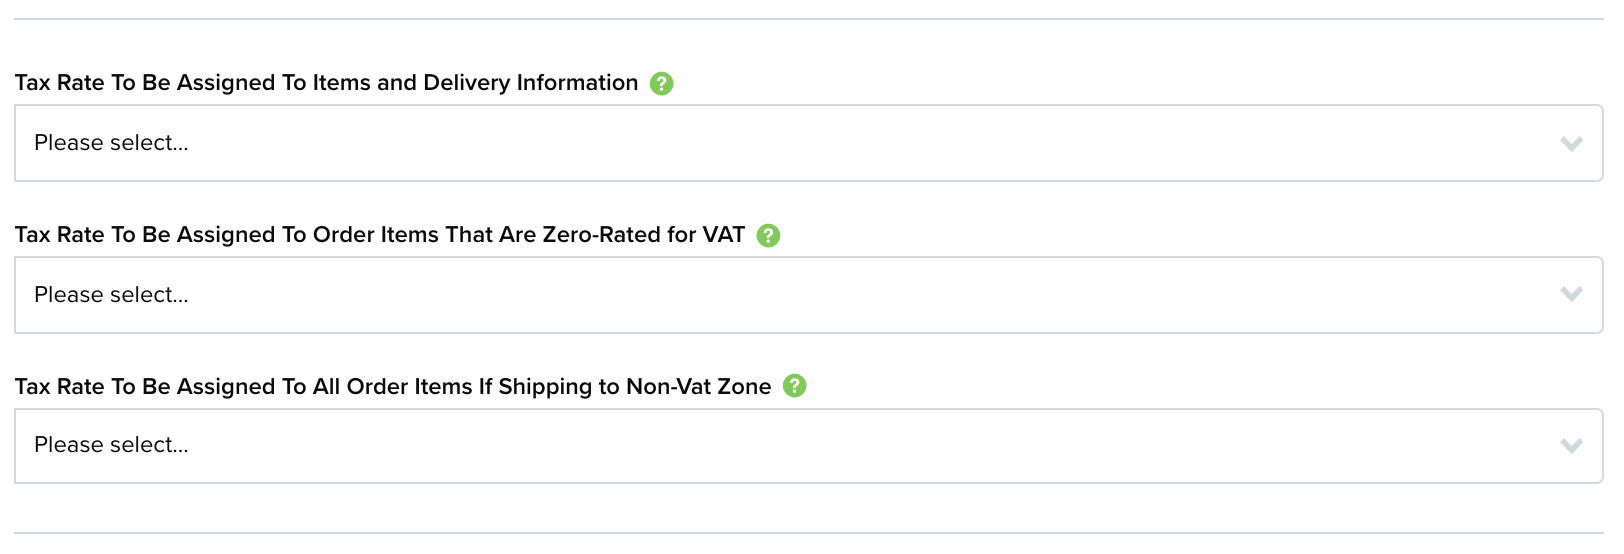
Task: Click the Shipping to Non-Vat Zone field label
Action: tap(392, 387)
